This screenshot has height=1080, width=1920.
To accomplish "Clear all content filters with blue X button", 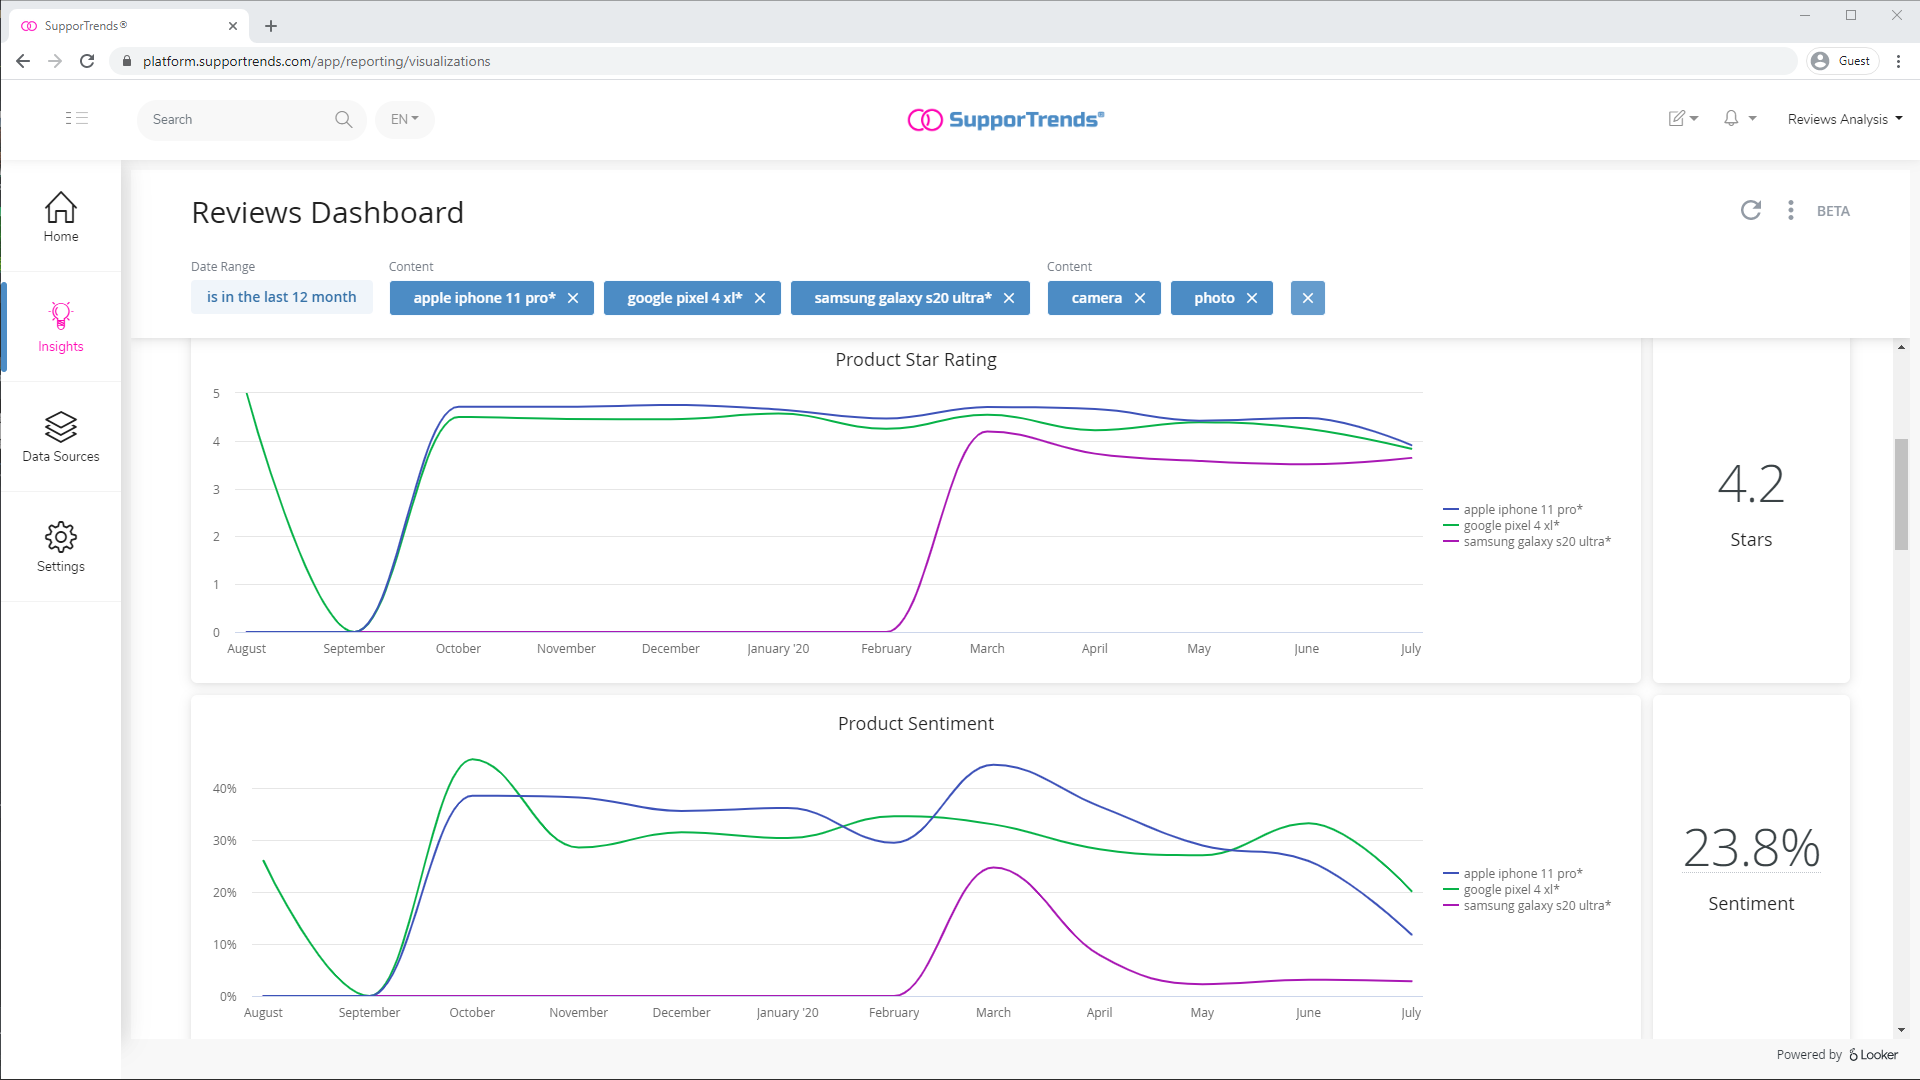I will tap(1308, 298).
